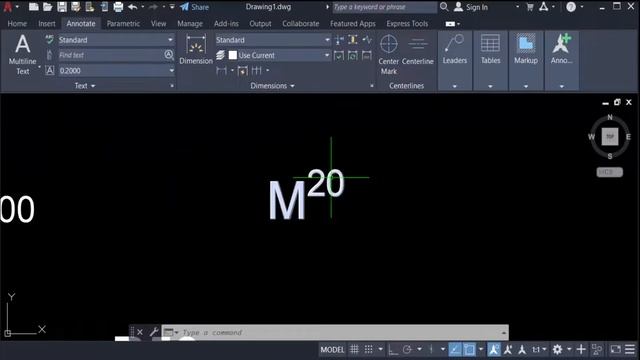Toggle polar tracking in the status bar

tap(407, 349)
